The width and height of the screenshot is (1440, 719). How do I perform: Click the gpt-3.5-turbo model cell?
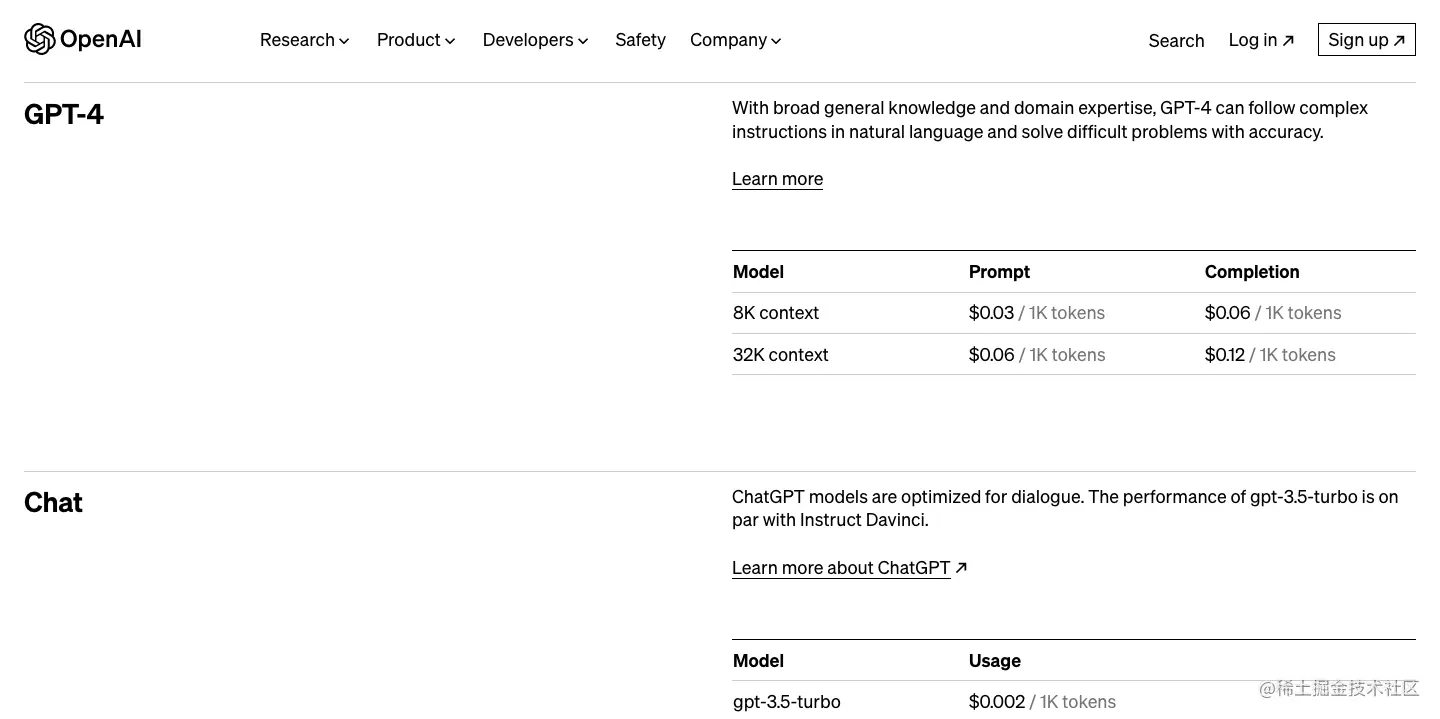[x=787, y=702]
